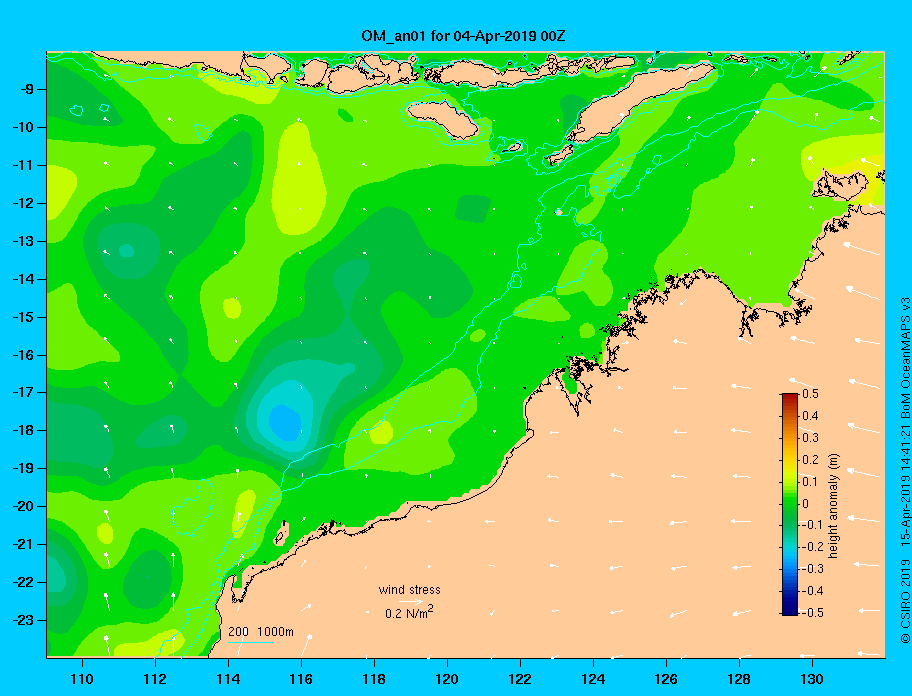Click the '110' longitude axis label
This screenshot has height=696, width=912.
[x=82, y=679]
